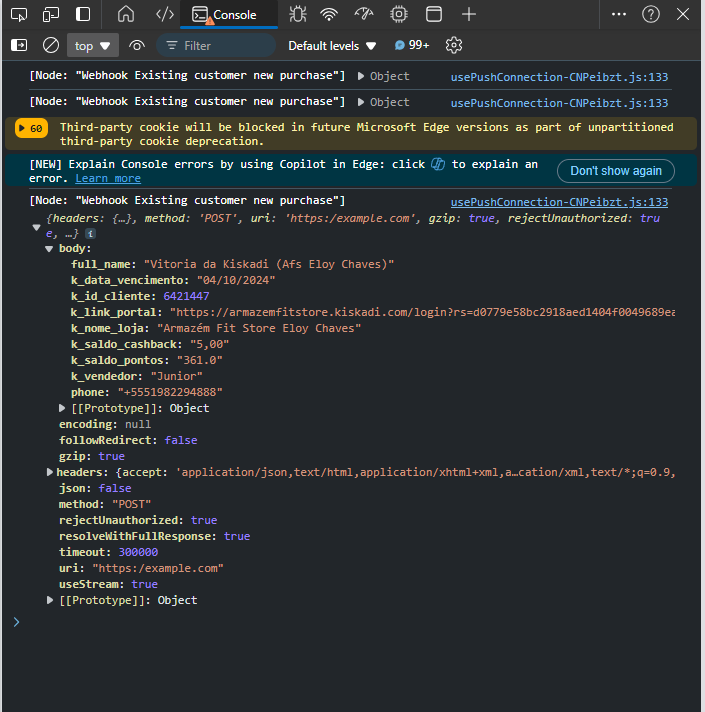Open the Customize DevTools ellipsis menu

(x=619, y=15)
